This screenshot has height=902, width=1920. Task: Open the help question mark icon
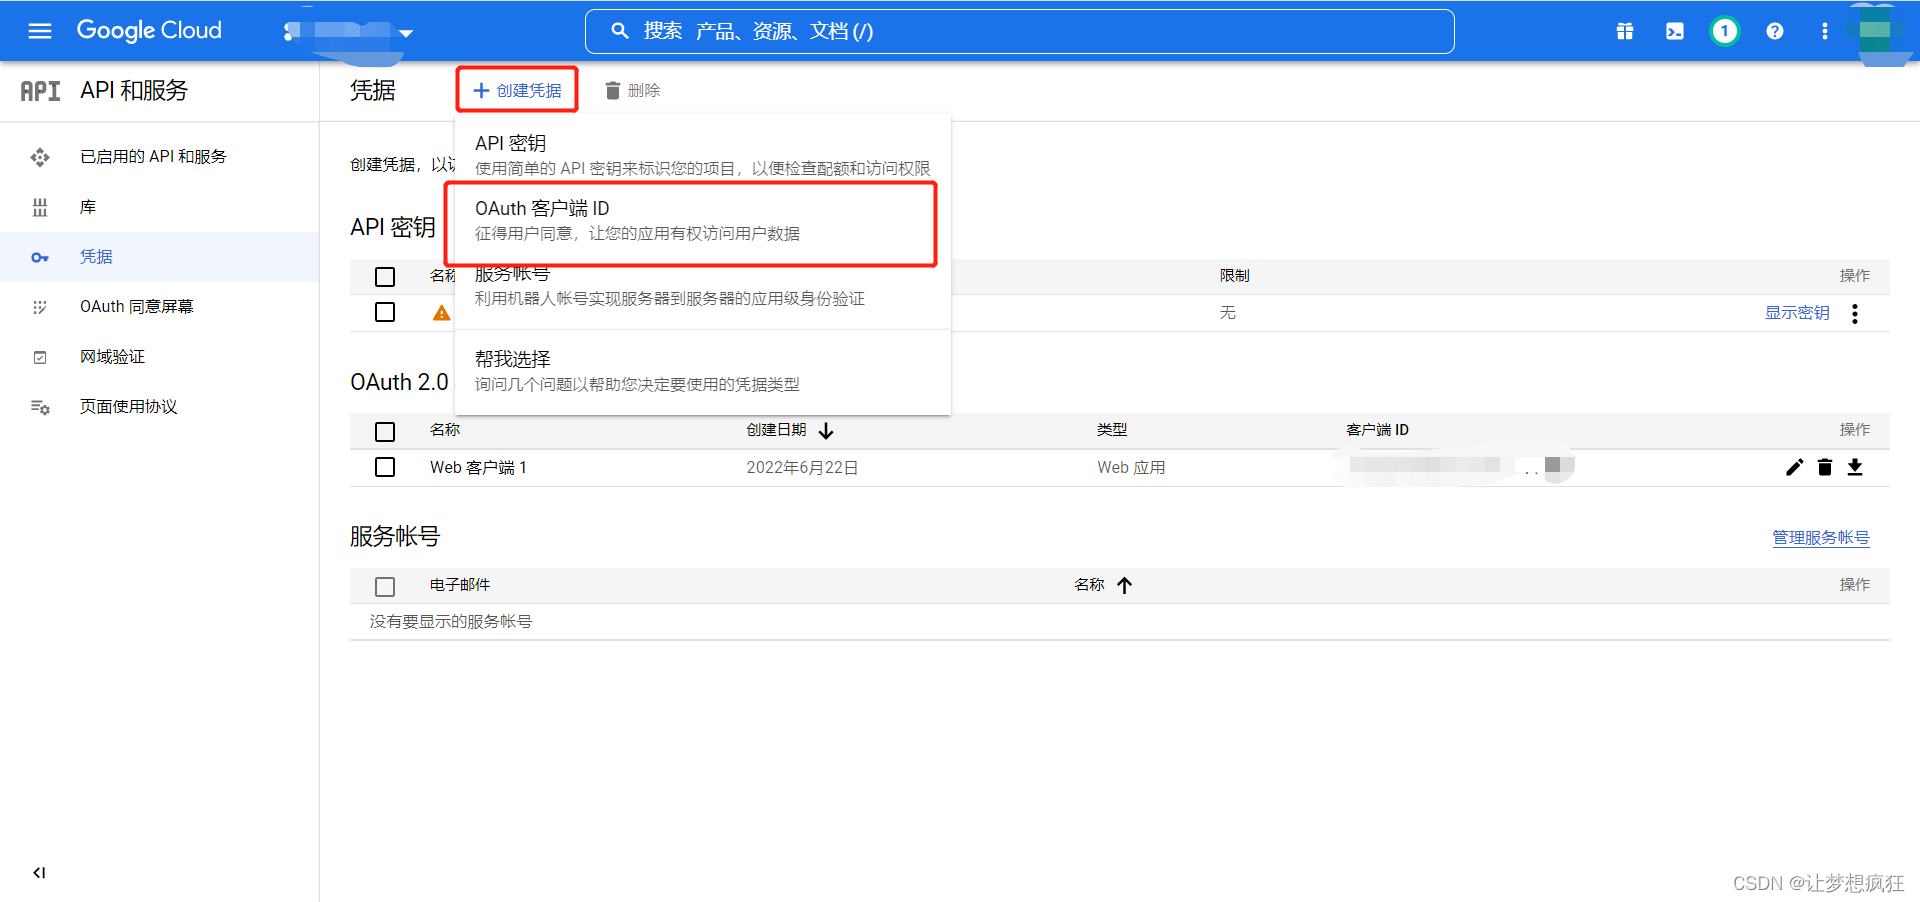1774,31
